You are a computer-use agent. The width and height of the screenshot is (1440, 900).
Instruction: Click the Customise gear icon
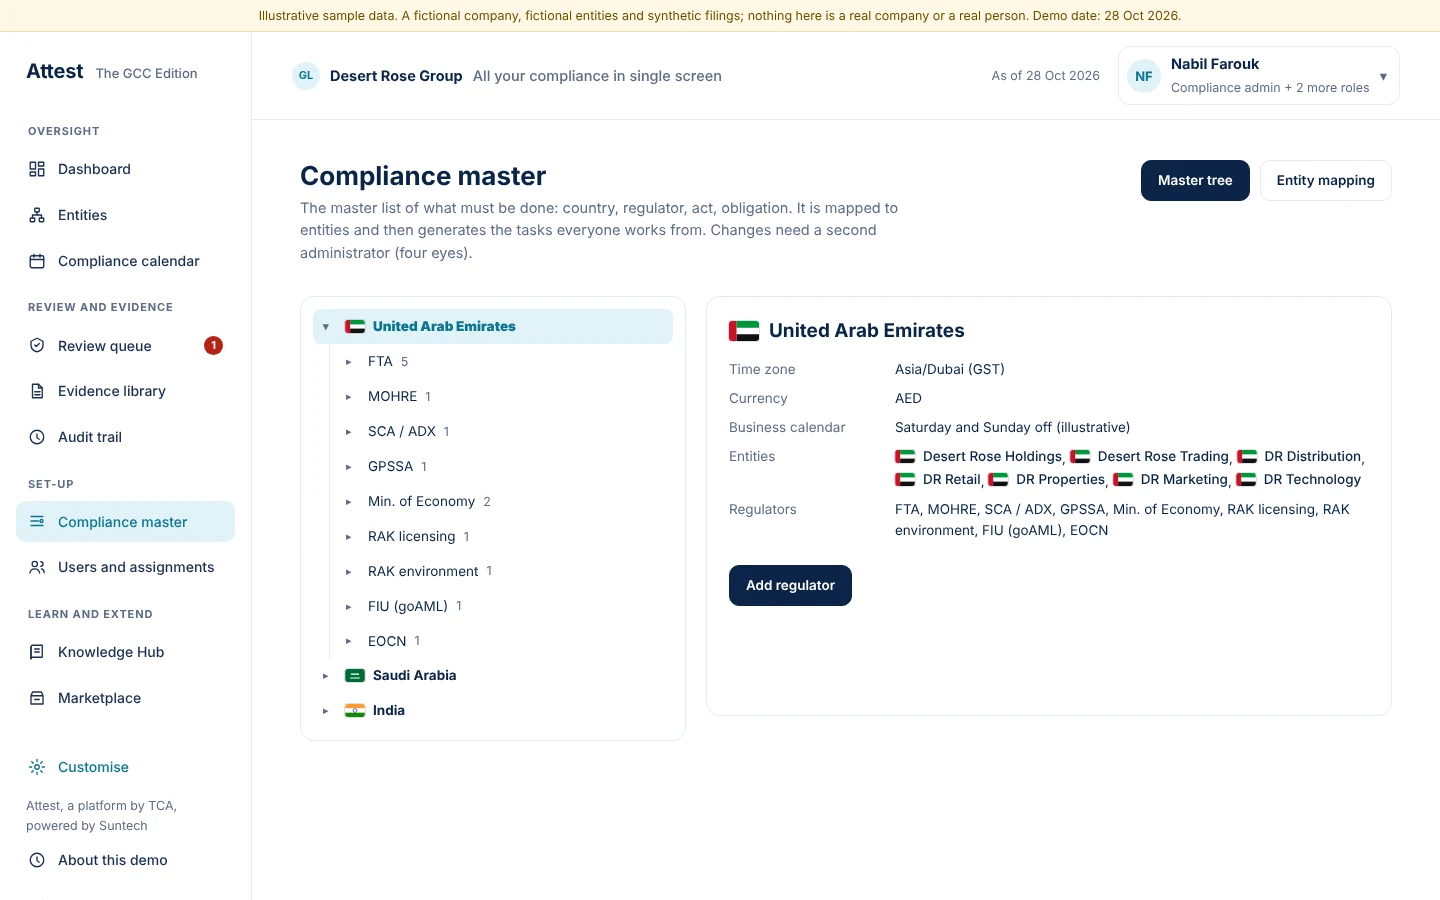[37, 767]
